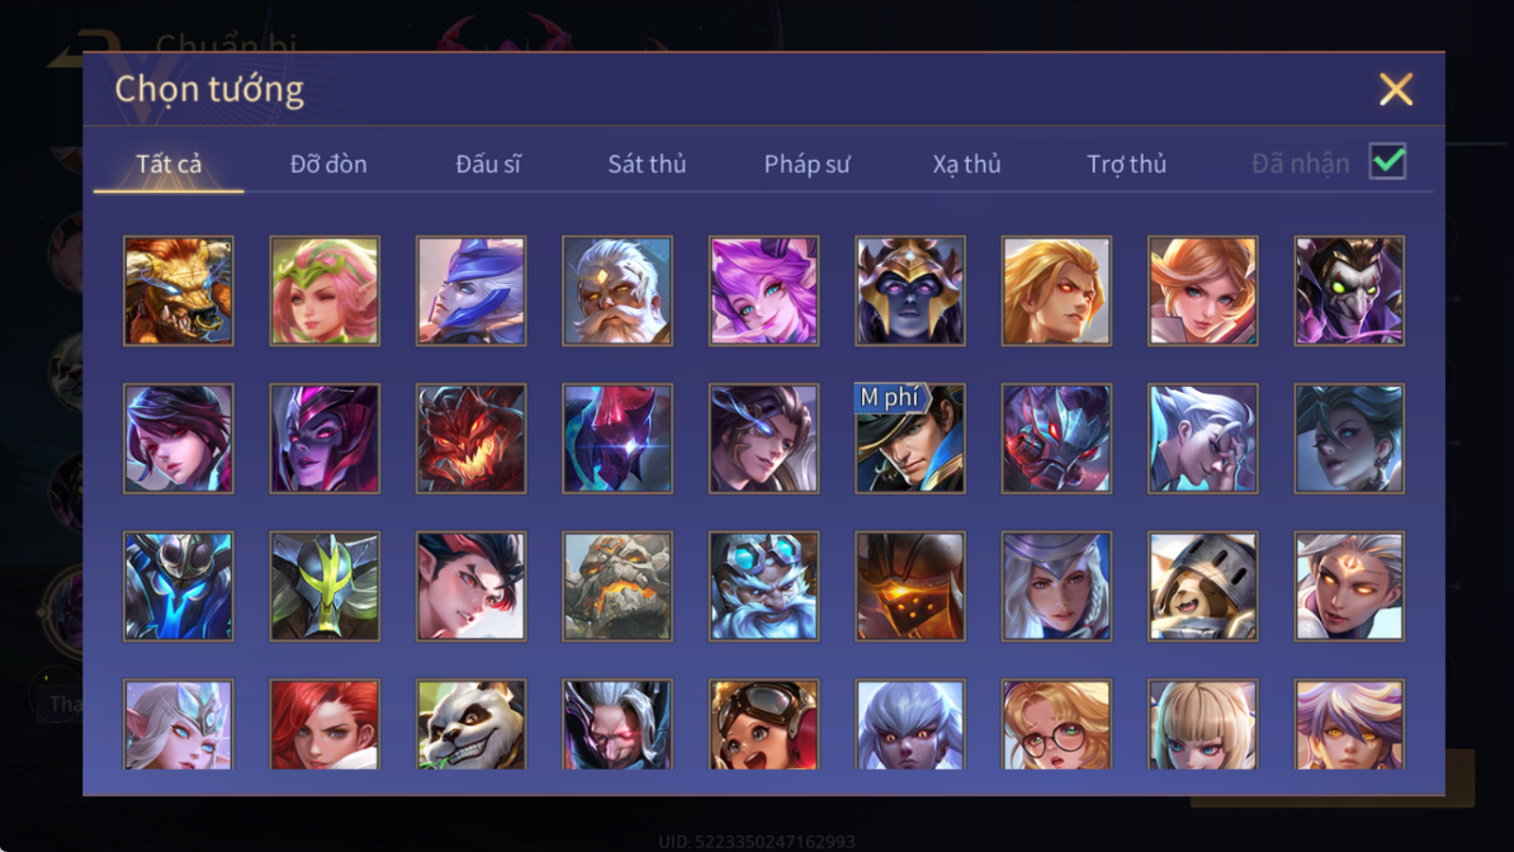Select the 'Đấu sĩ' category tab
Viewport: 1514px width, 852px height.
(488, 164)
